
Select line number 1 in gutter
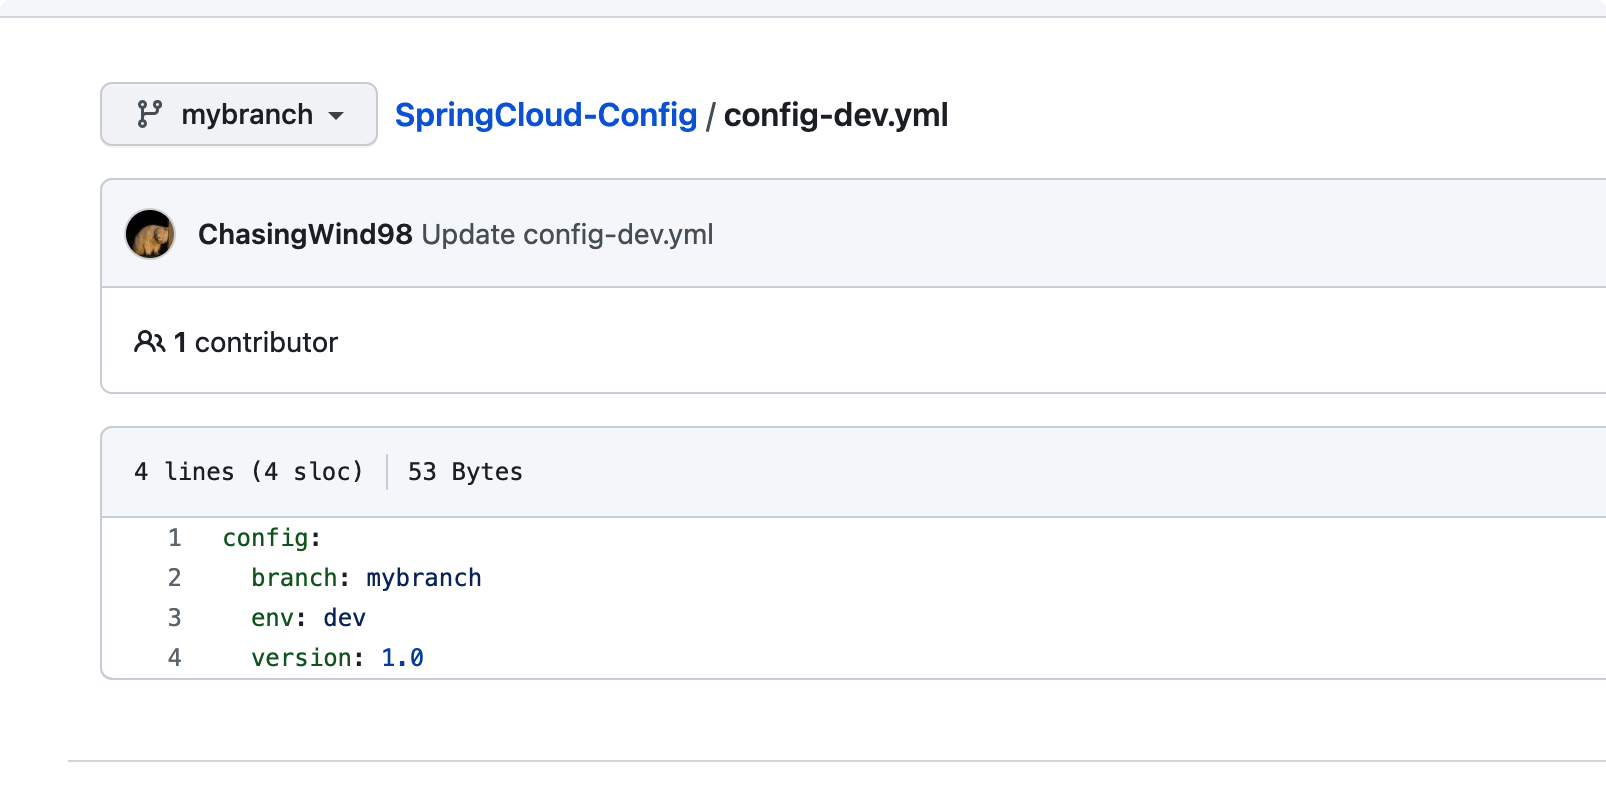[175, 538]
